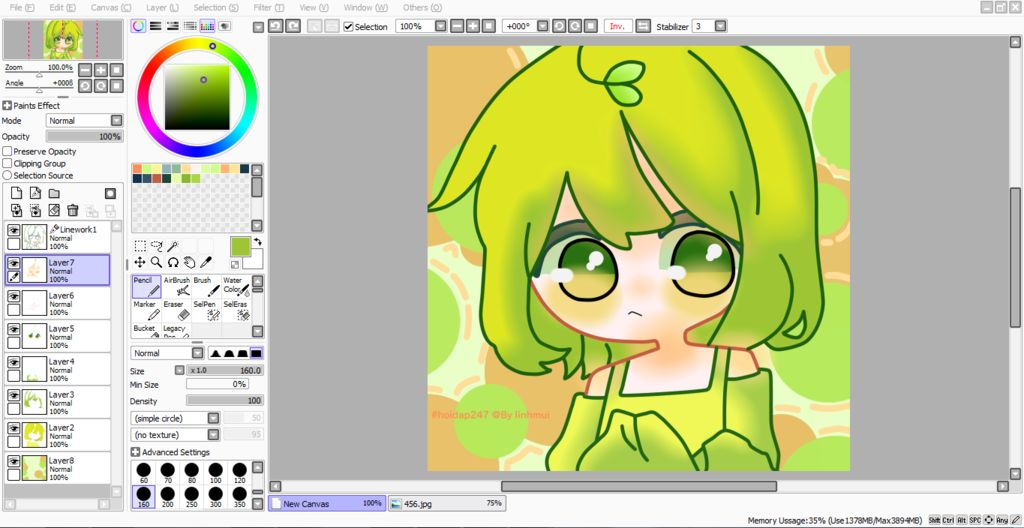Toggle visibility of Layer5
Screen dimensions: 1024x528
13,329
